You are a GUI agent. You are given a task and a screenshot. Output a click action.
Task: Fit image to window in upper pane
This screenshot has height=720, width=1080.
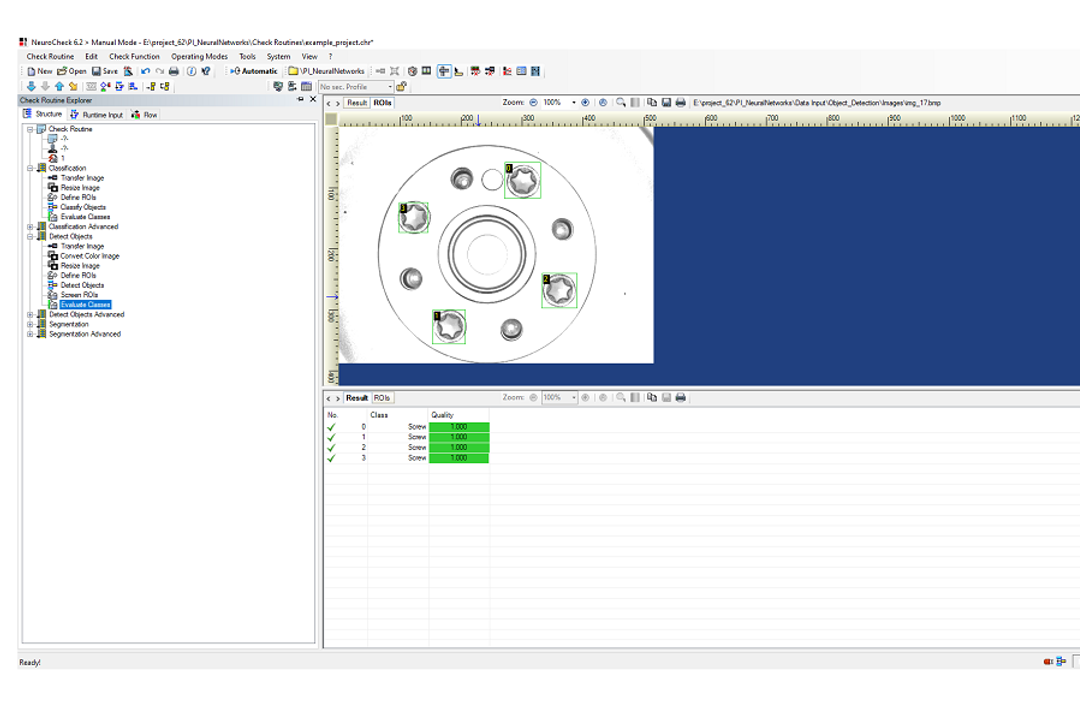coord(603,103)
